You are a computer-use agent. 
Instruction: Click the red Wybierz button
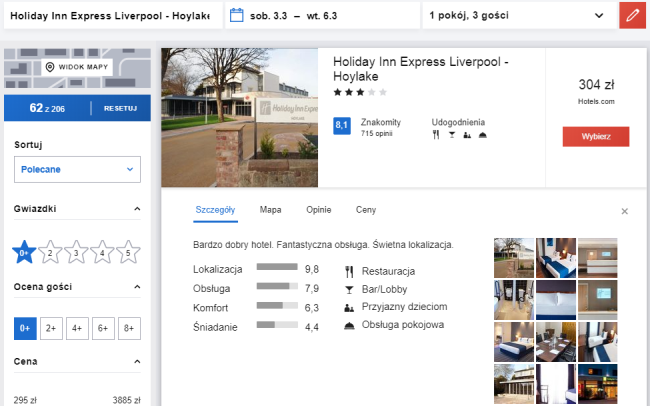(595, 136)
